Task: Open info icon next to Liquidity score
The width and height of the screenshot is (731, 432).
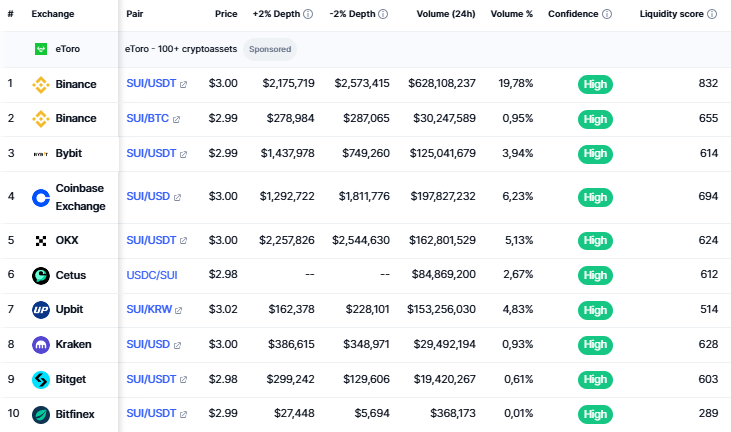Action: (x=712, y=14)
